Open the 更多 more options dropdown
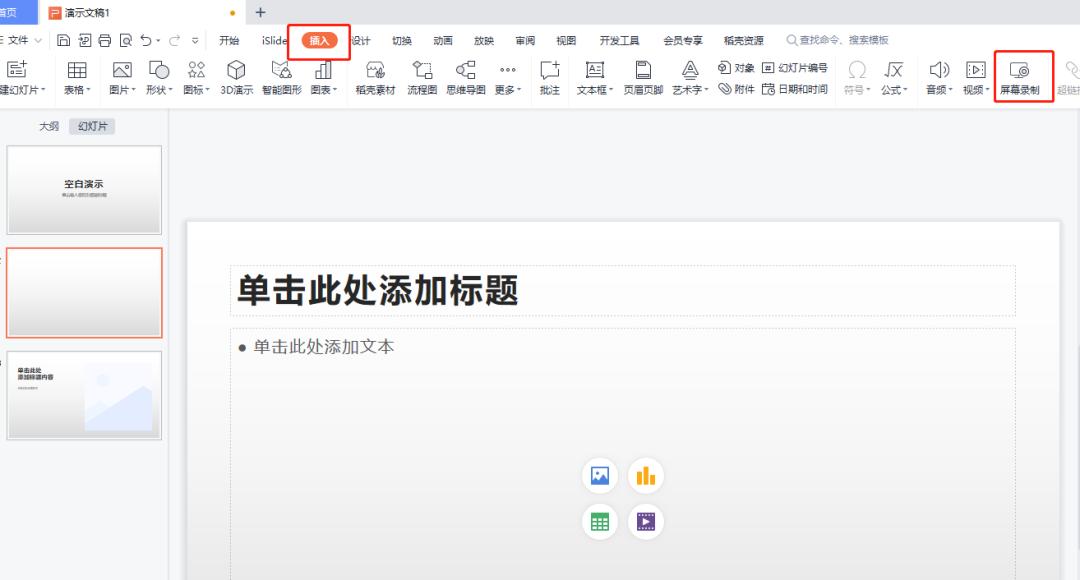This screenshot has width=1080, height=580. [507, 77]
